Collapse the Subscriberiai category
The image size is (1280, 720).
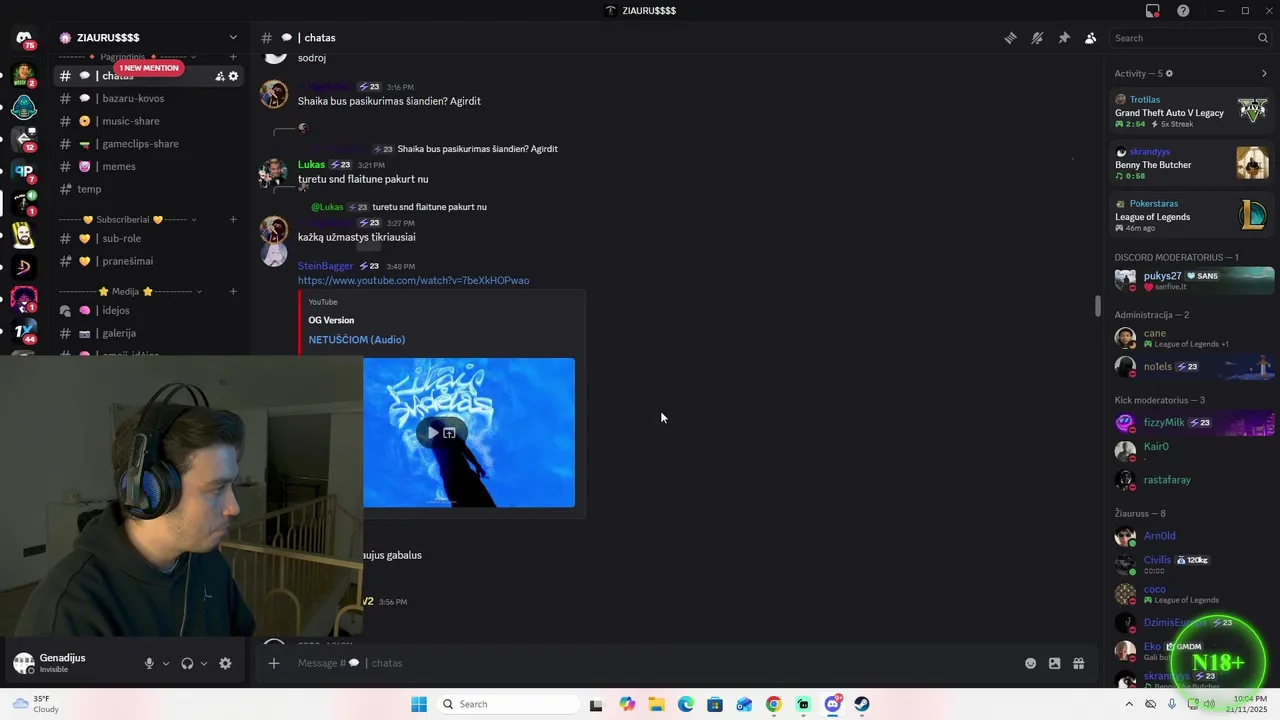[x=128, y=219]
